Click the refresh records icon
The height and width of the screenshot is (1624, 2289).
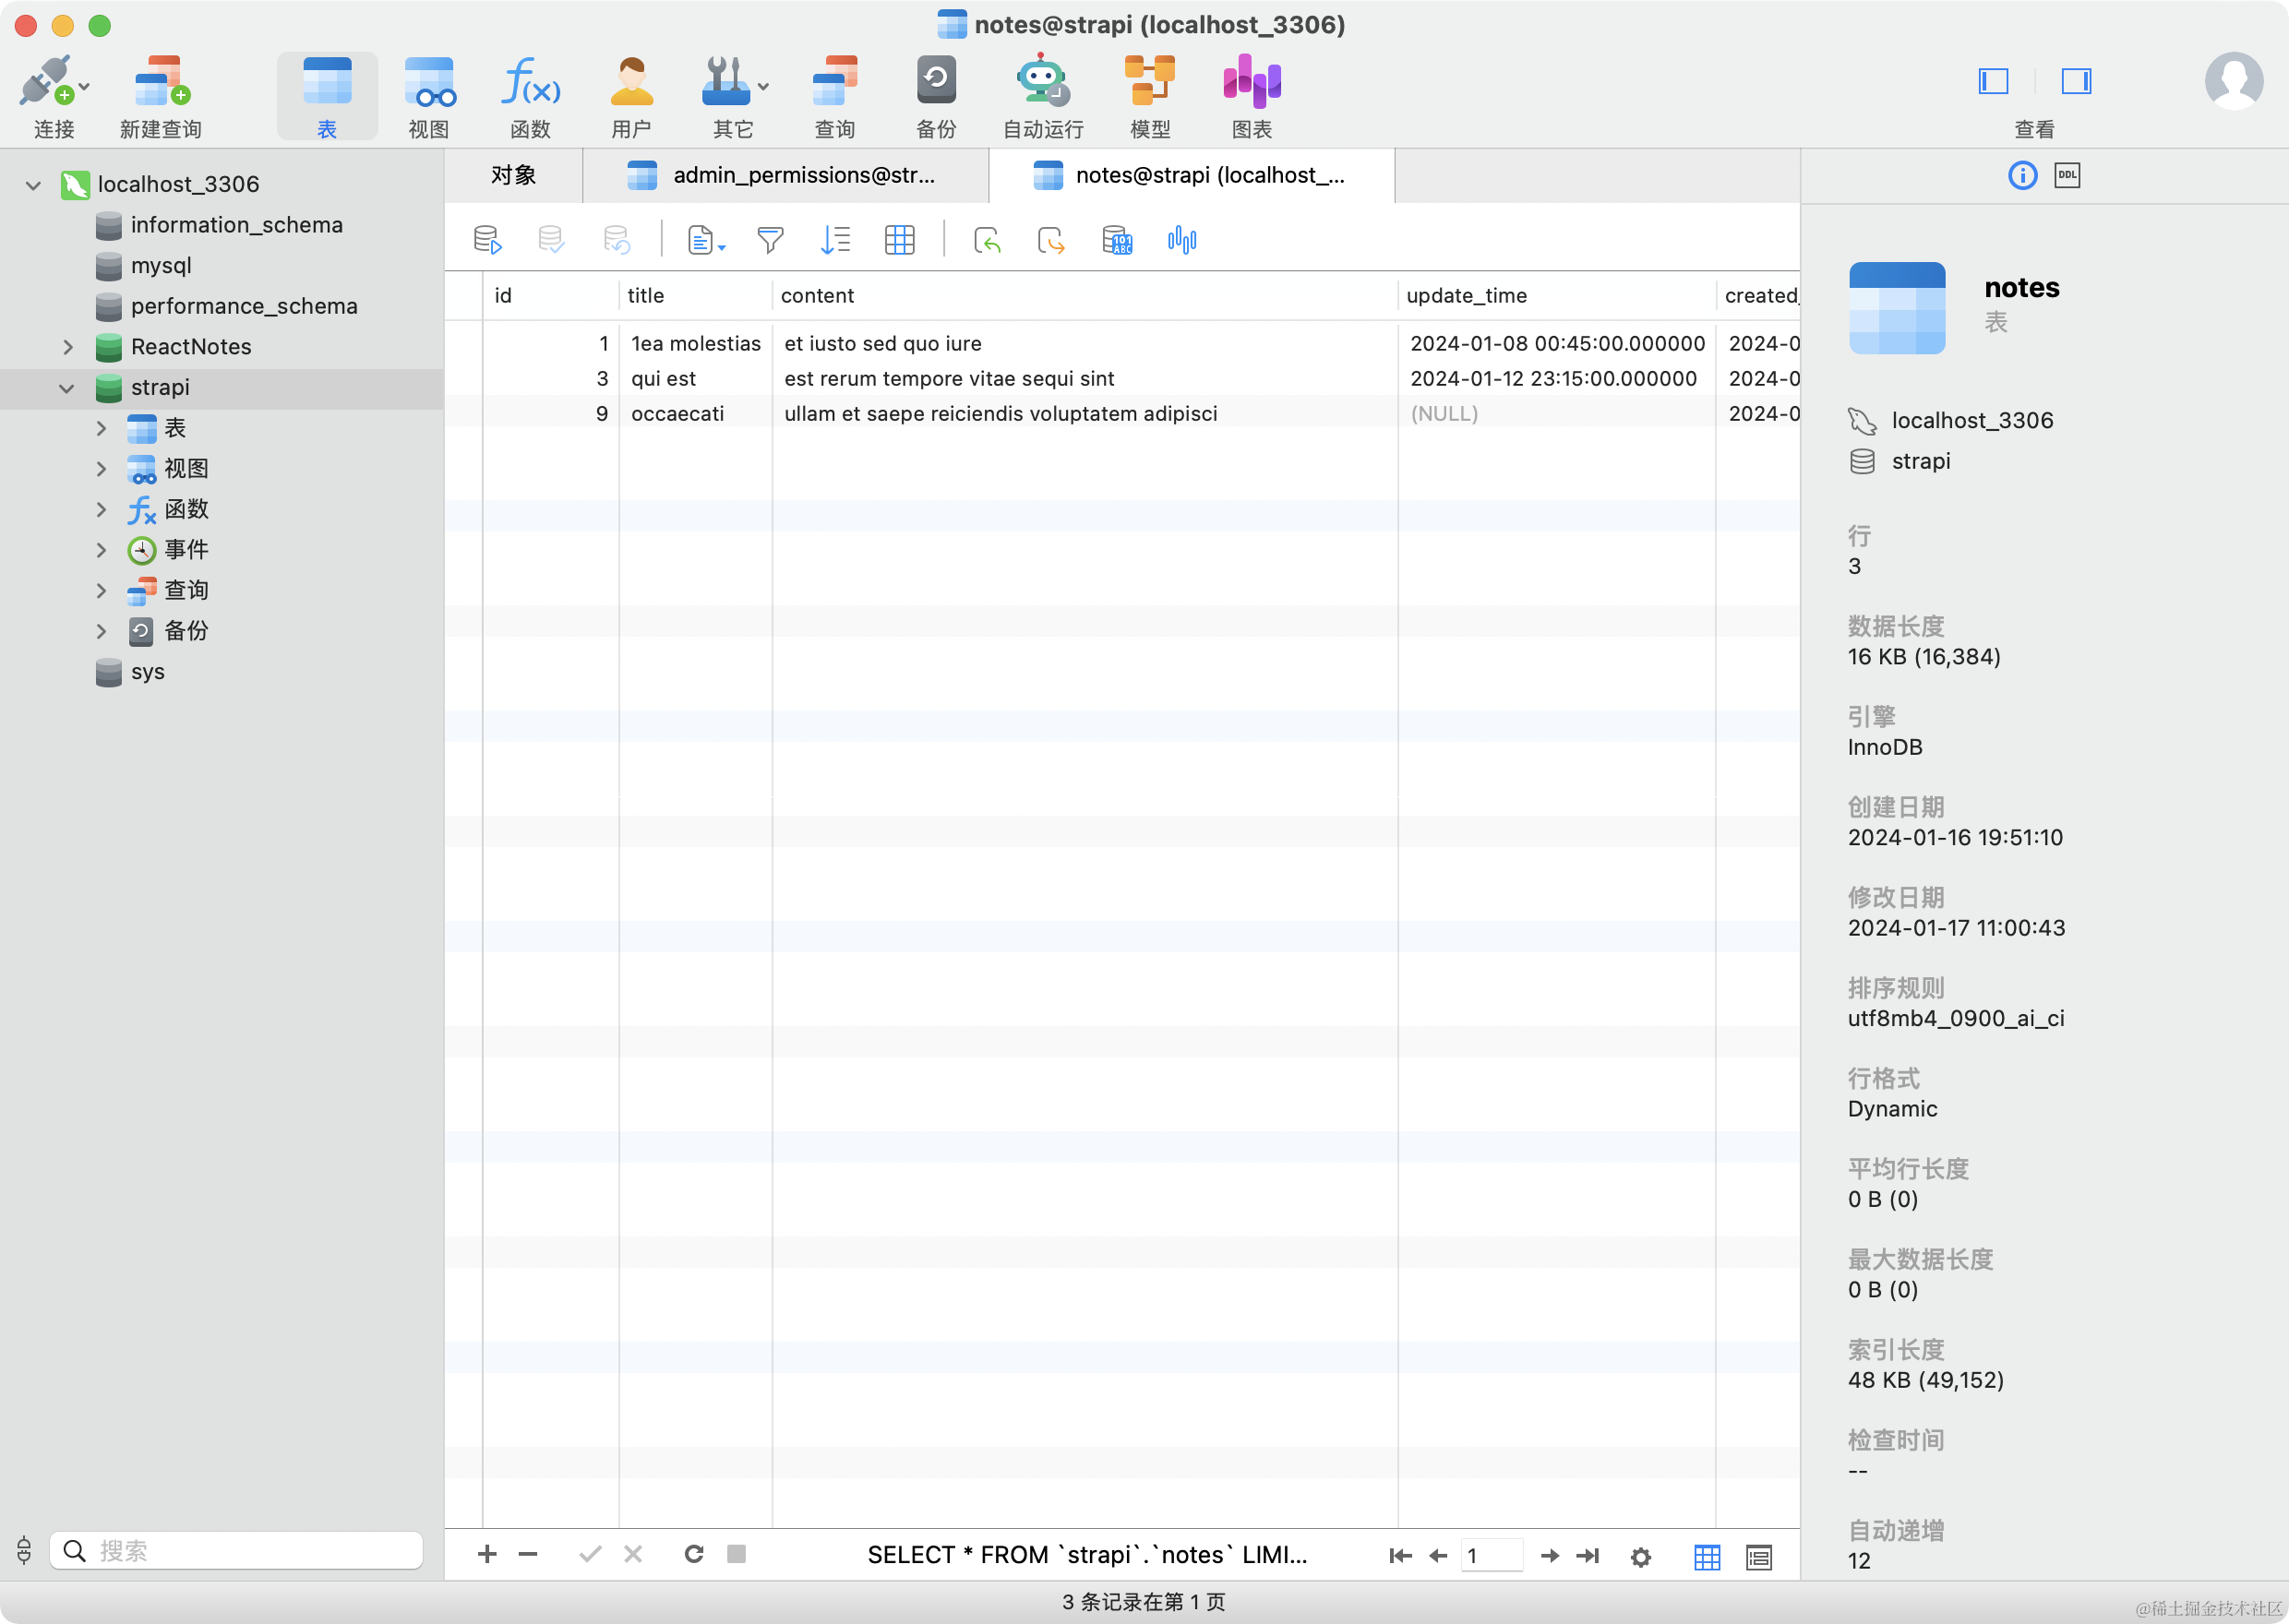point(693,1554)
